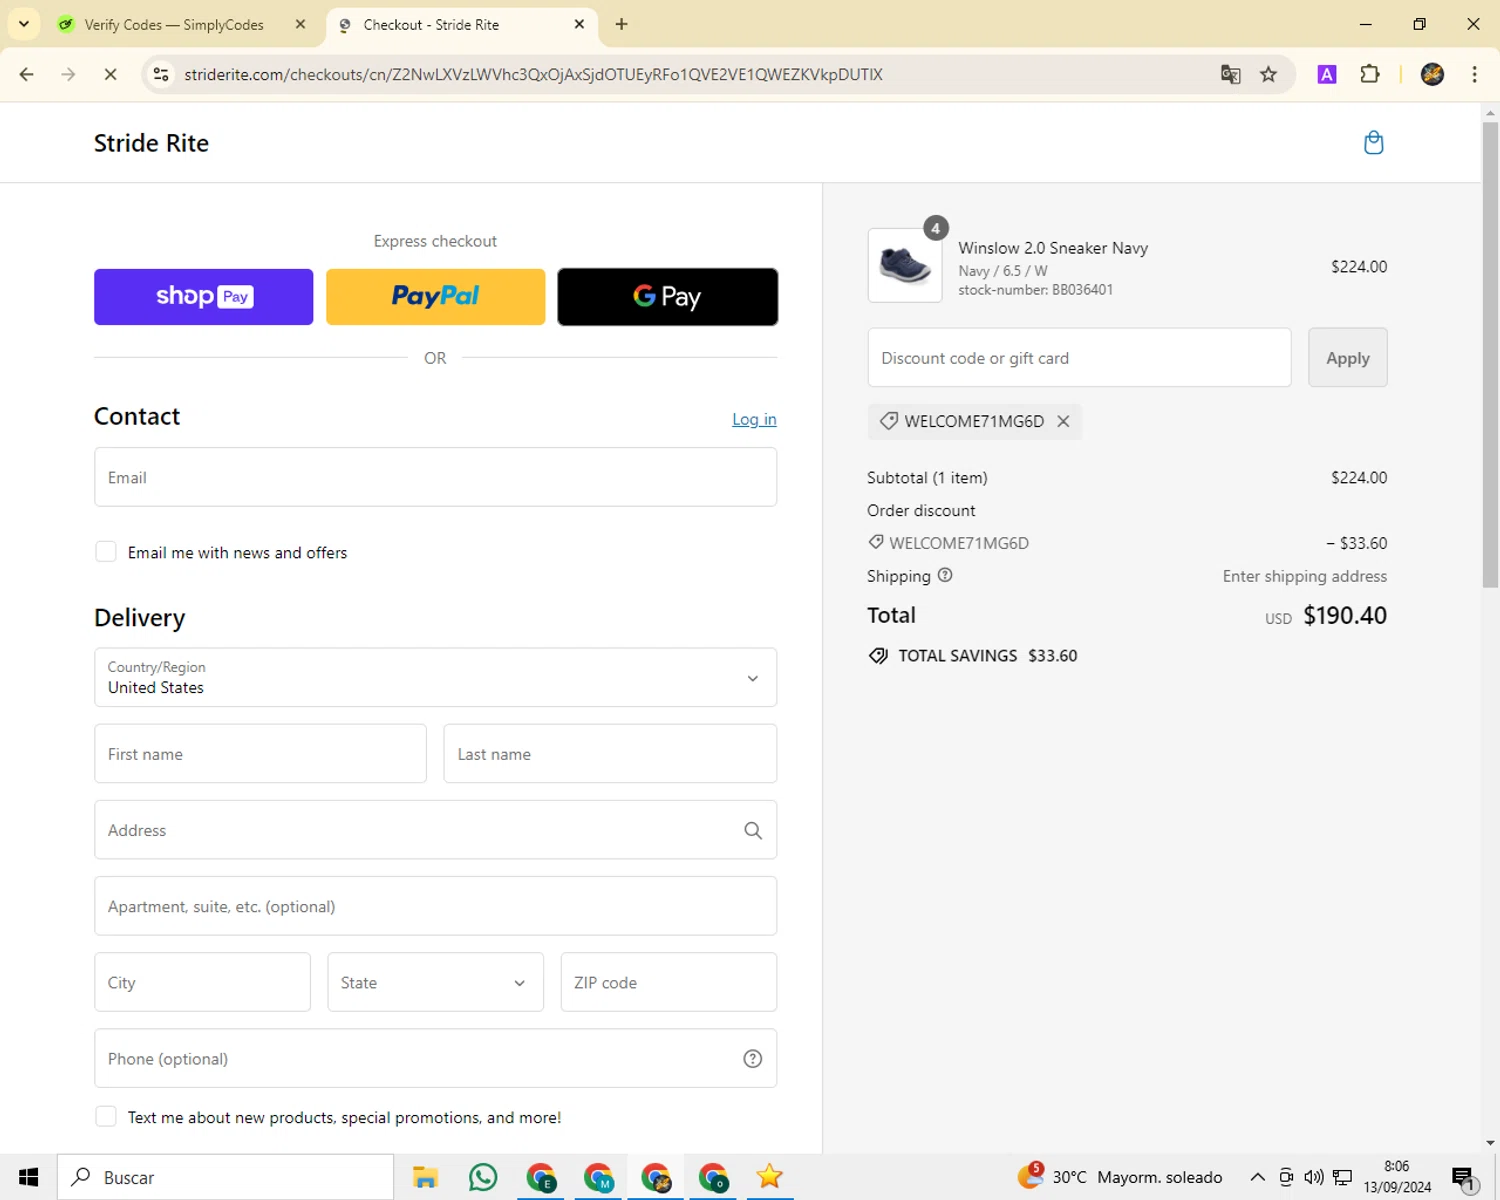Open the browser extensions puzzle icon
1500x1200 pixels.
1370,74
